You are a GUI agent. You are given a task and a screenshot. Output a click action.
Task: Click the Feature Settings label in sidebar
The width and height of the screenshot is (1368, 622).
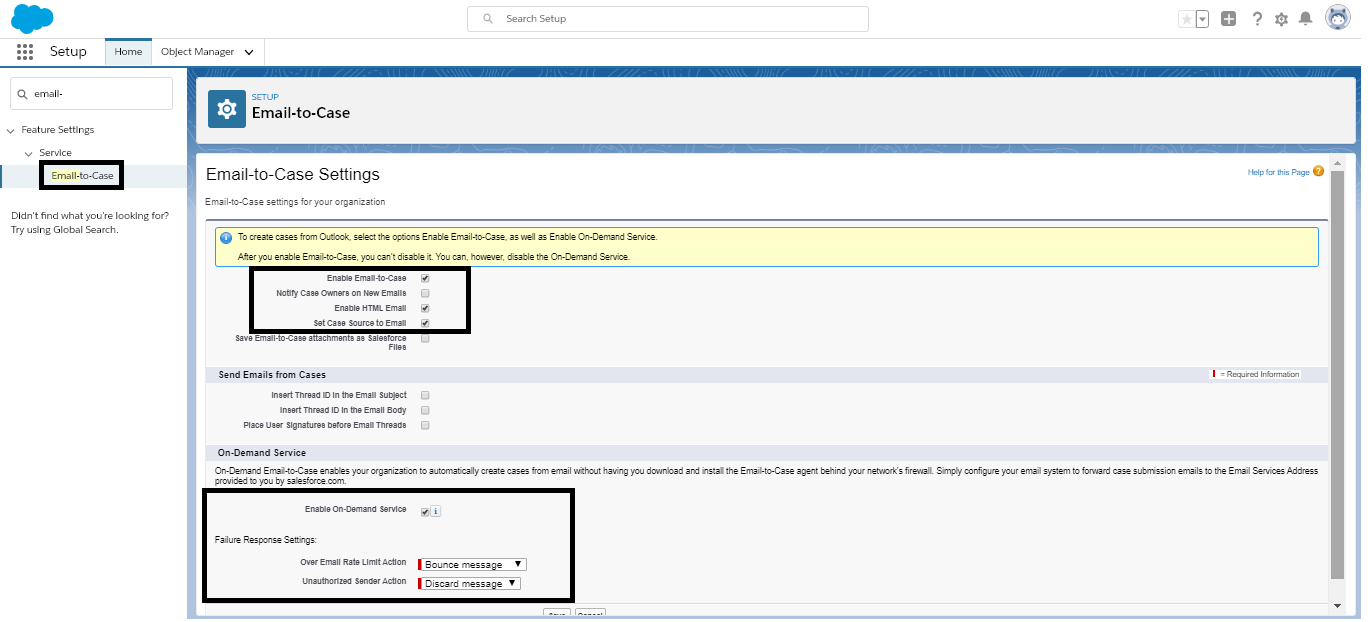58,130
